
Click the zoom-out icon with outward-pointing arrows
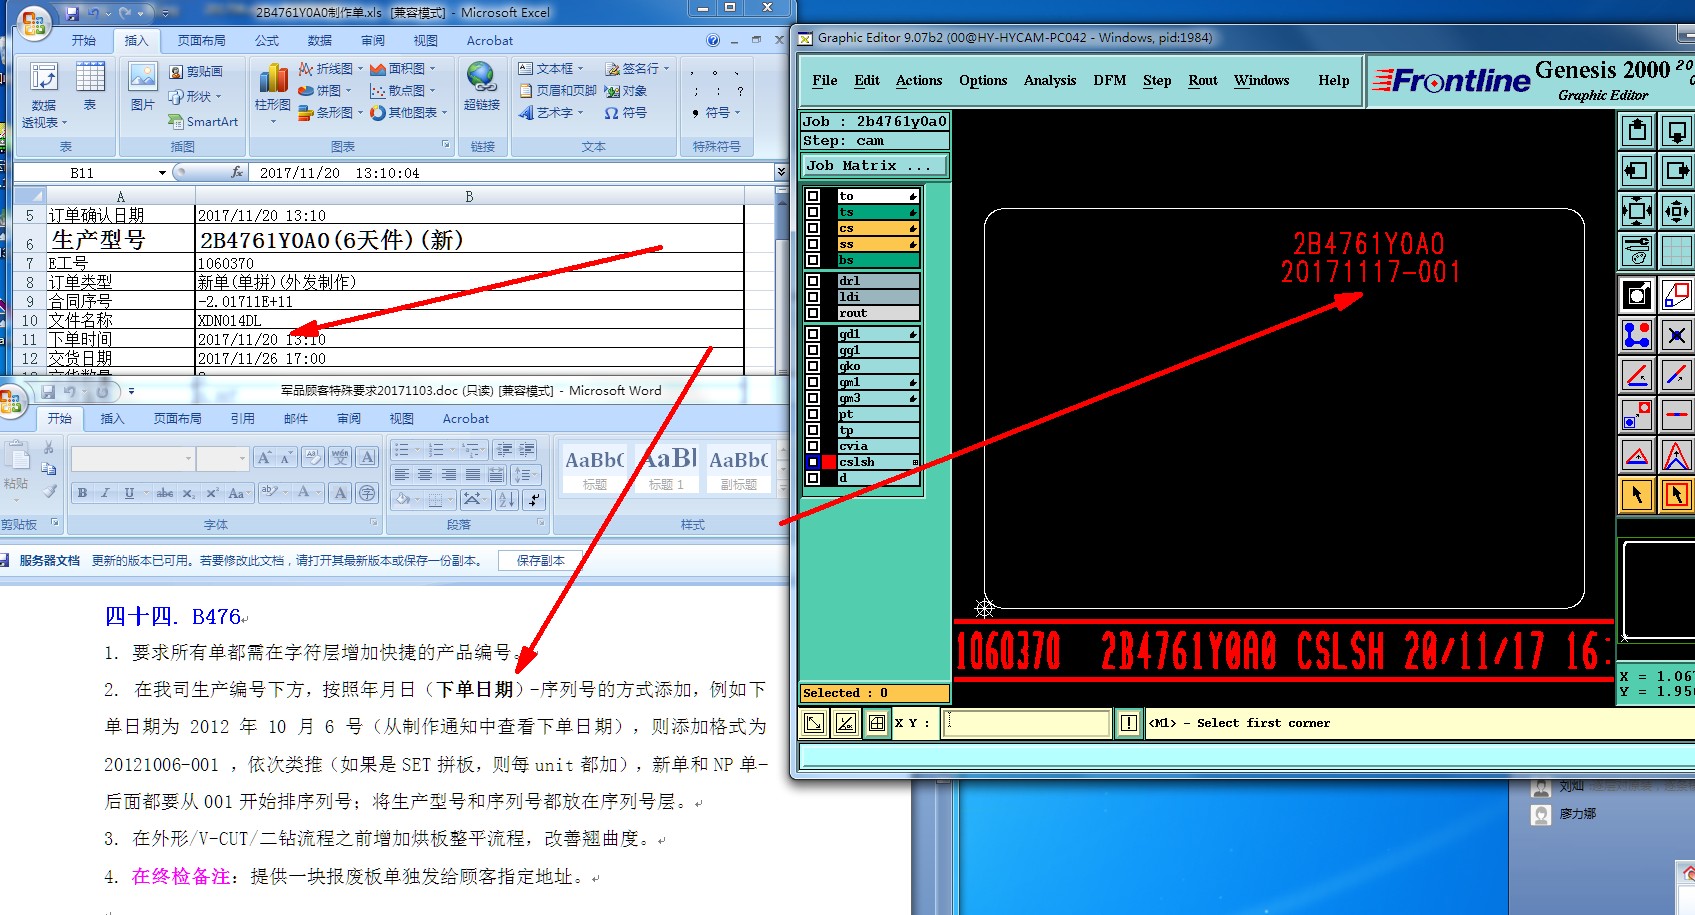coord(1637,211)
